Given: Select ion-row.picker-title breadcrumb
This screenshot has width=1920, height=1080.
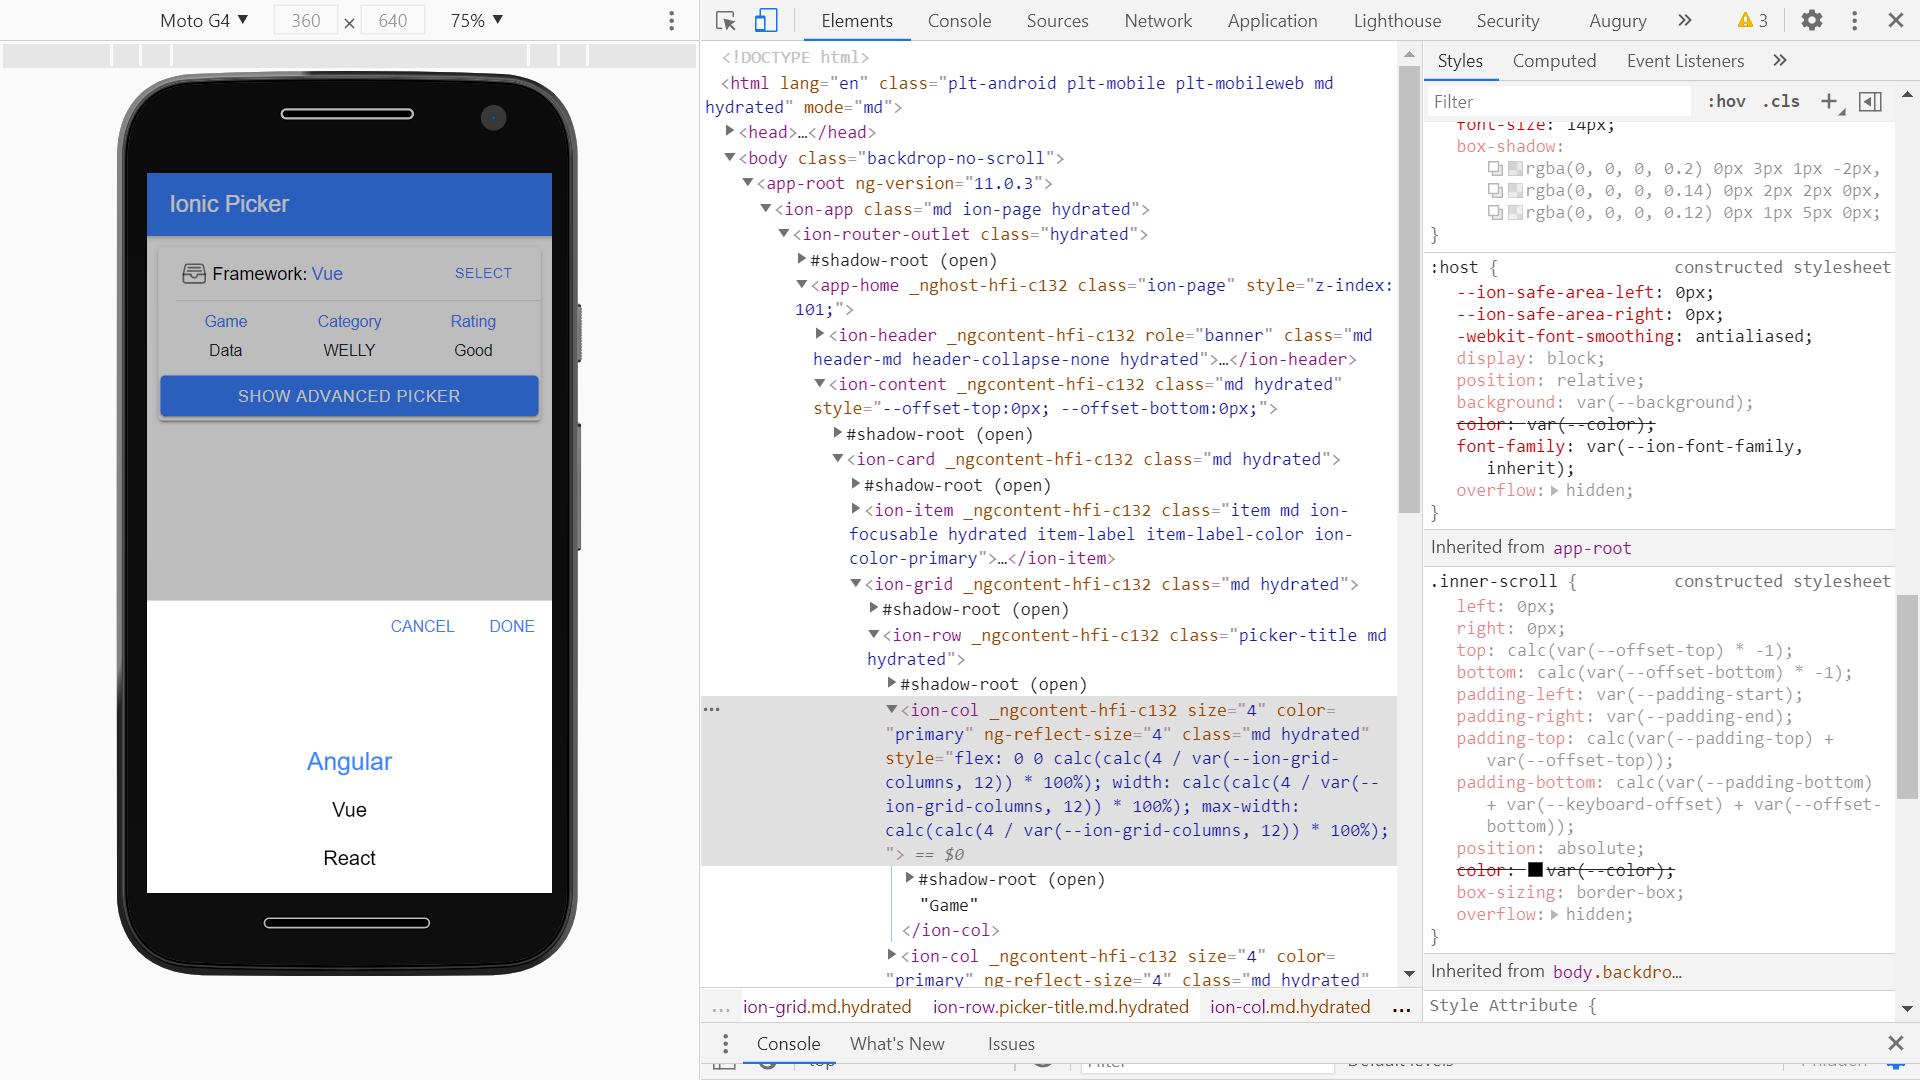Looking at the screenshot, I should tap(1061, 1007).
